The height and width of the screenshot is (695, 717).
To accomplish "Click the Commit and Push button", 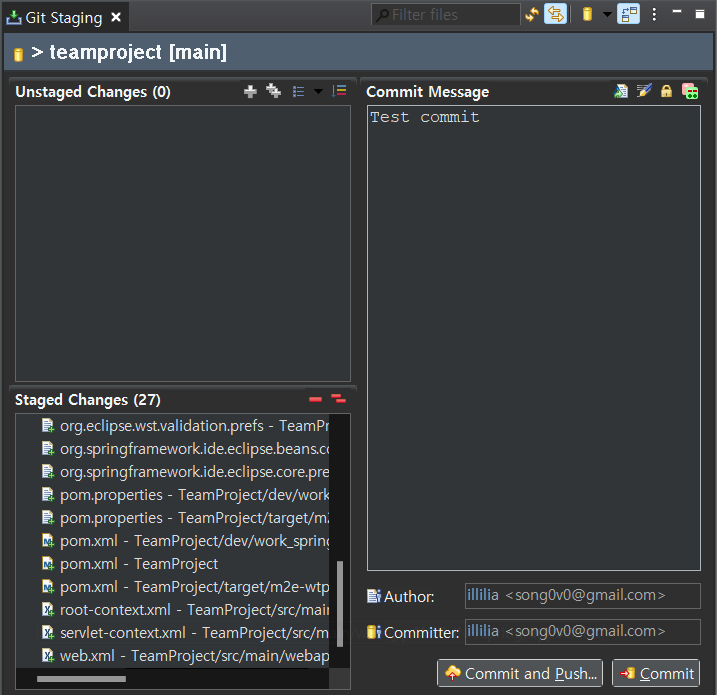I will coord(520,673).
